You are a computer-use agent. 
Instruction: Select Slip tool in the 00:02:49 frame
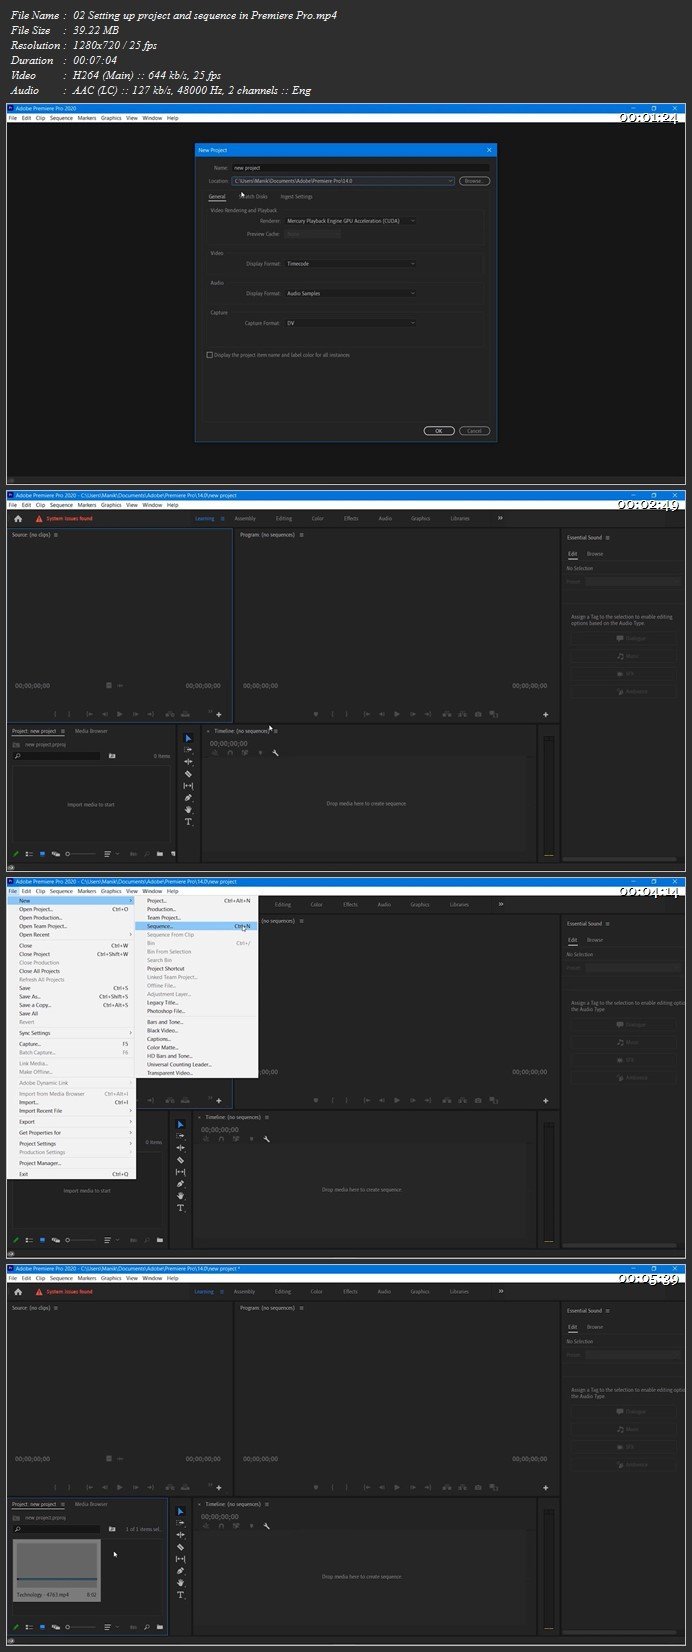[x=188, y=786]
